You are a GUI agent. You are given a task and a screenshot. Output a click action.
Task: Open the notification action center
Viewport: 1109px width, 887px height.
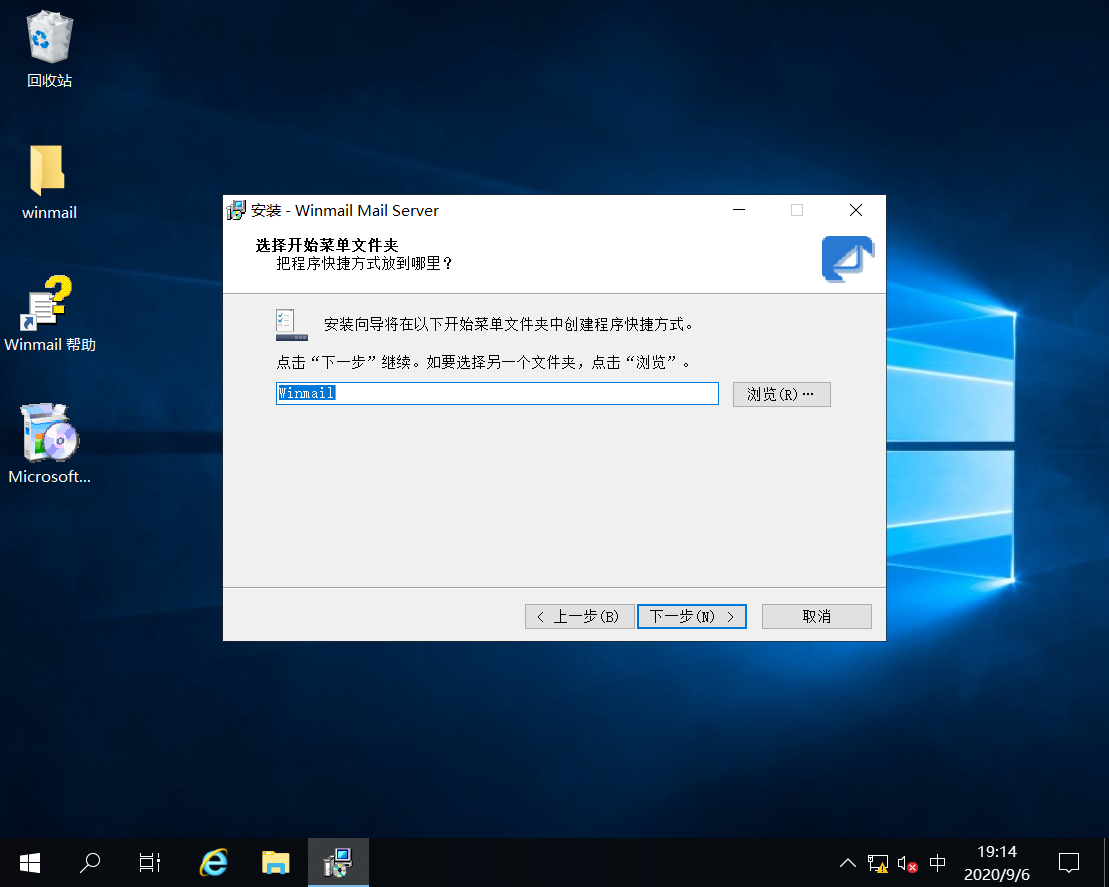pos(1069,863)
